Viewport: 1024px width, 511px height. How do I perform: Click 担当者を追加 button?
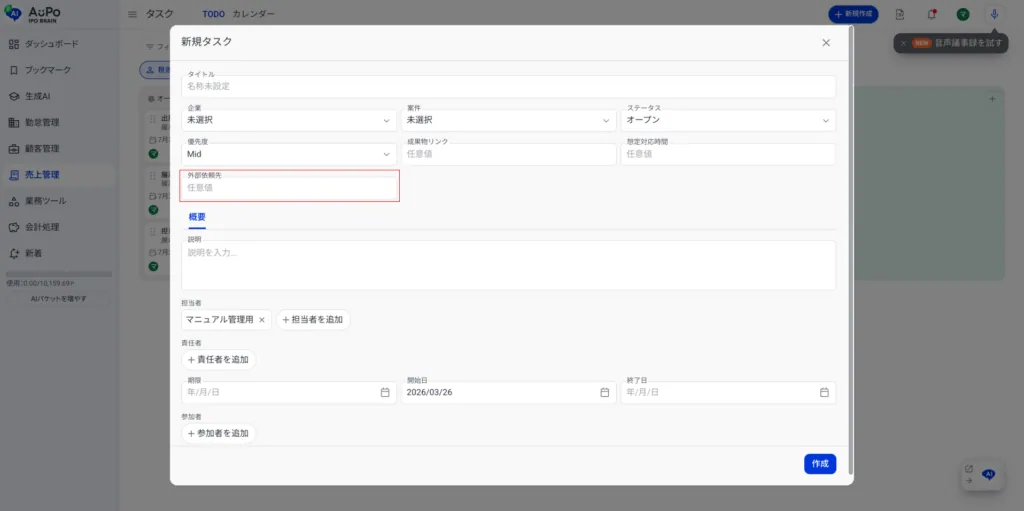tap(313, 320)
